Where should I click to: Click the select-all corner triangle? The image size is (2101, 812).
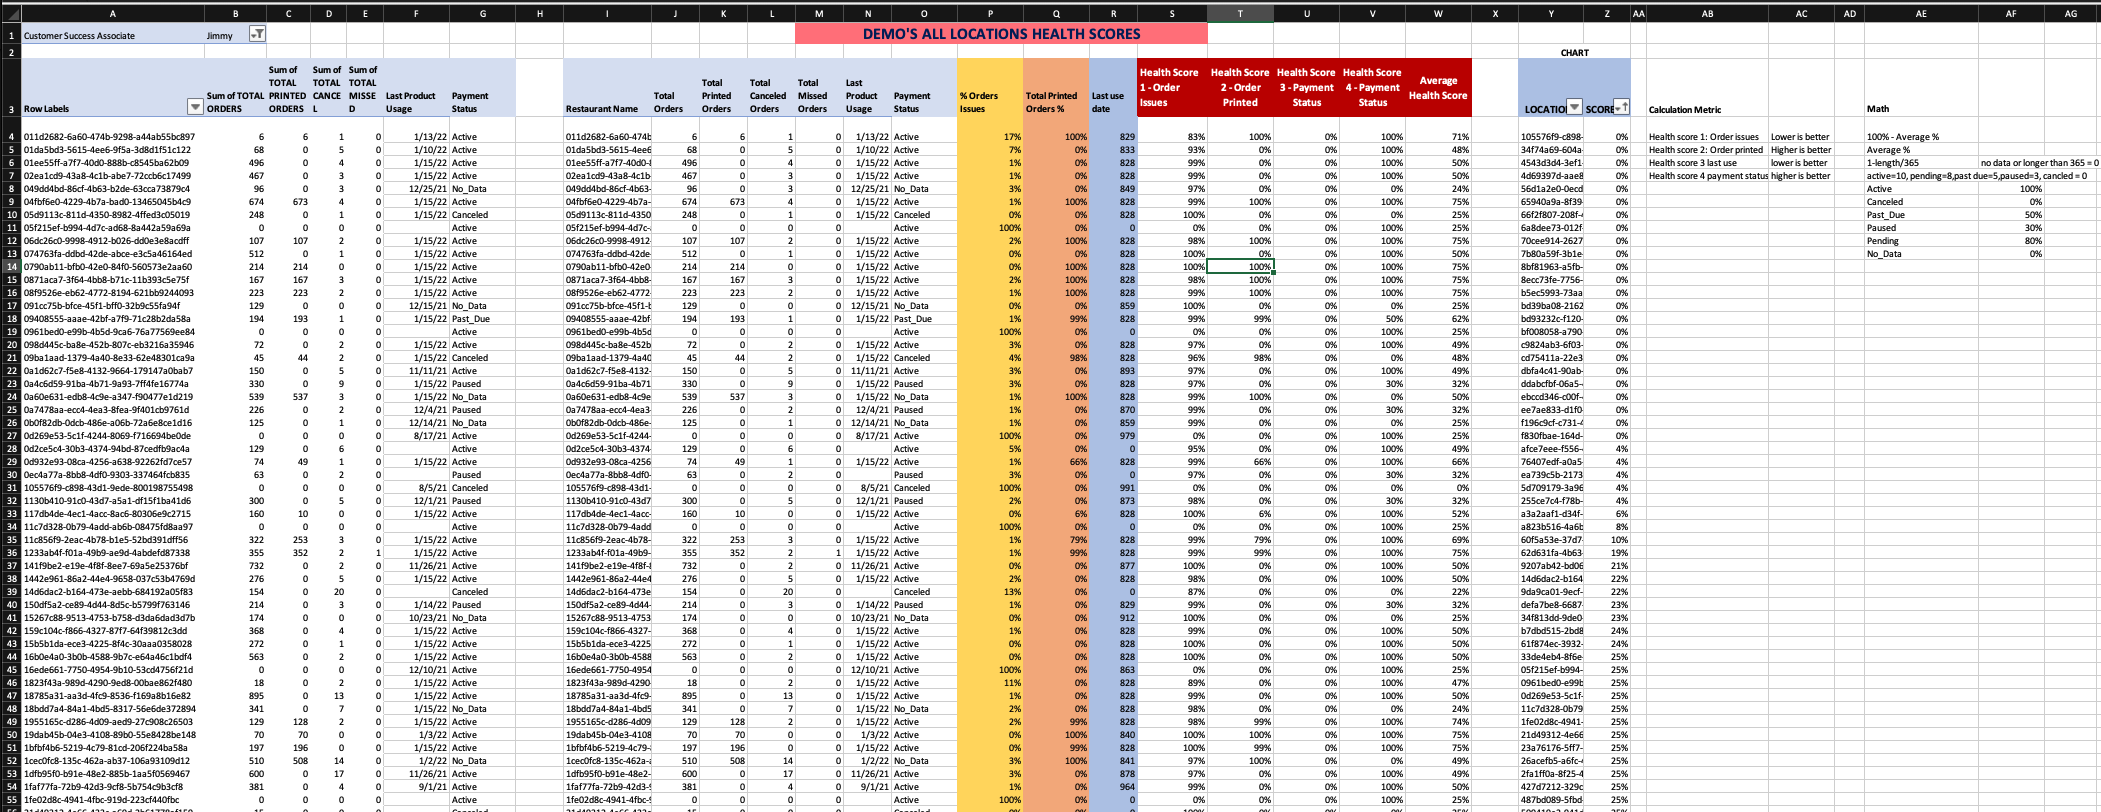click(x=10, y=14)
